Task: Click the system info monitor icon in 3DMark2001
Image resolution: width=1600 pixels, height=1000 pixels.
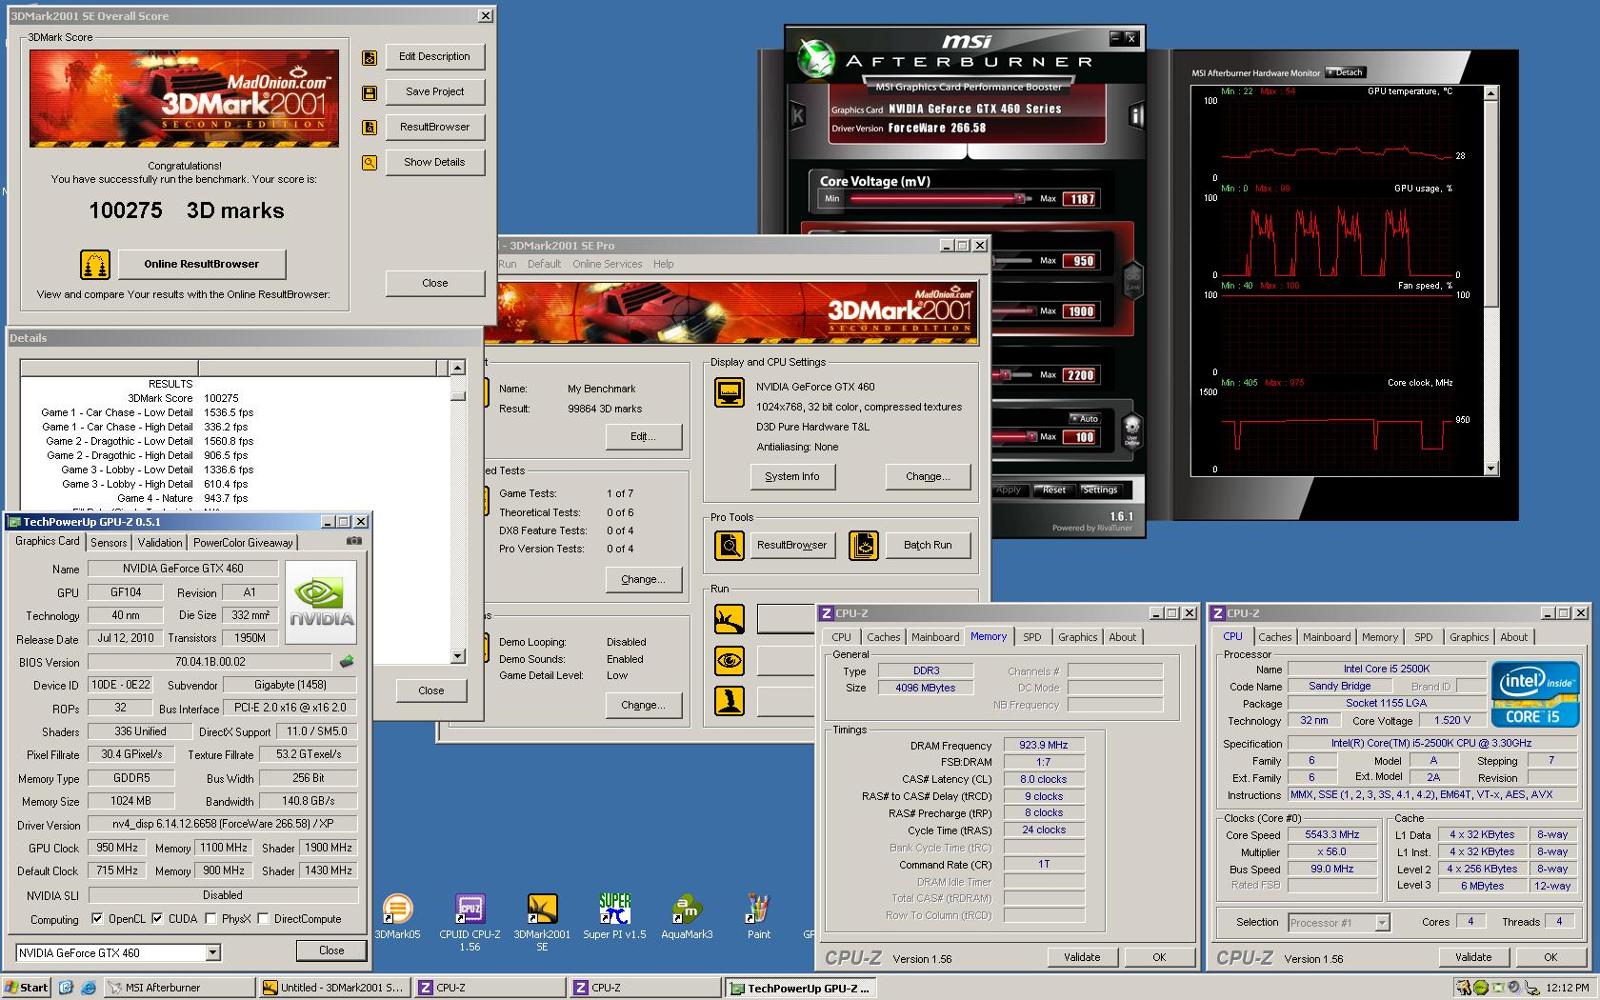Action: point(729,392)
